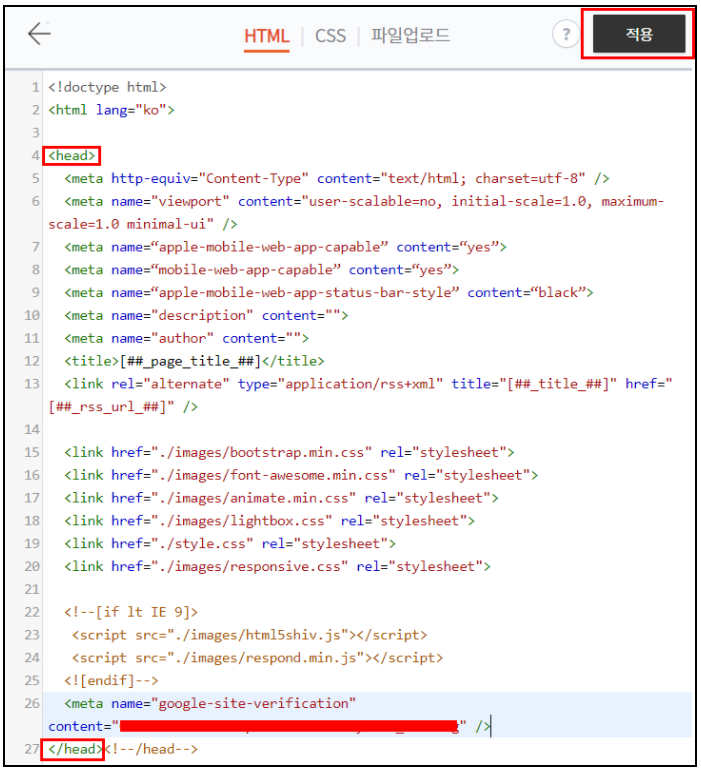Click the <!doctype html> line
Screen dimensions: 701x770
[x=107, y=87]
